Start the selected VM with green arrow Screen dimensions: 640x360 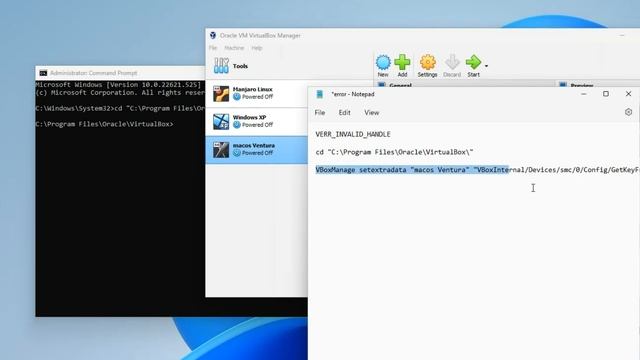pos(473,65)
